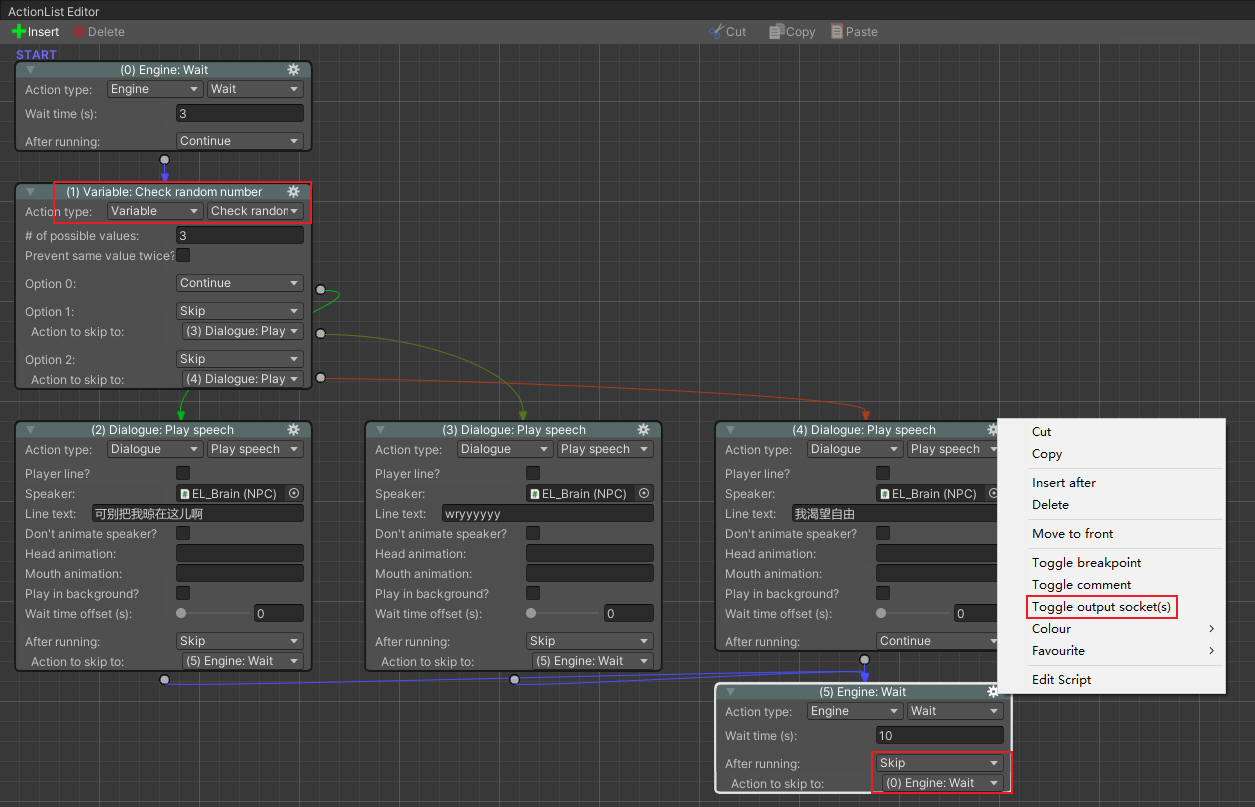Open gear menu on (3) Dialogue: Play speech
Viewport: 1255px width, 807px height.
pyautogui.click(x=643, y=430)
